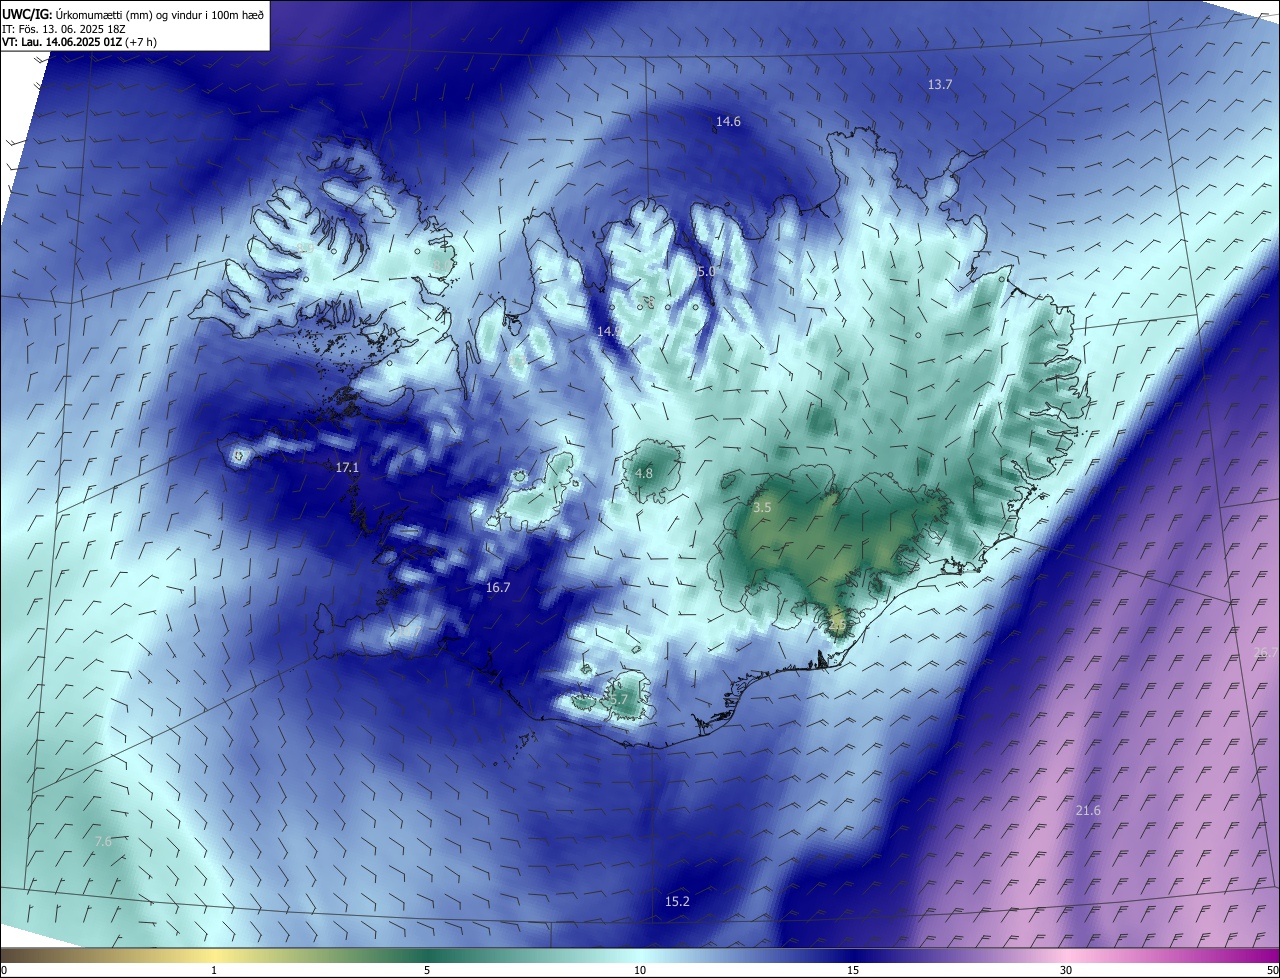Click the '3.5' value on the large glacier

[x=762, y=508]
